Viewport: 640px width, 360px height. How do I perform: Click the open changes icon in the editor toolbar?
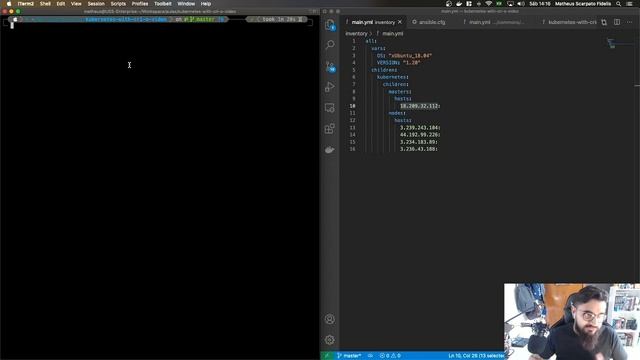pyautogui.click(x=604, y=22)
